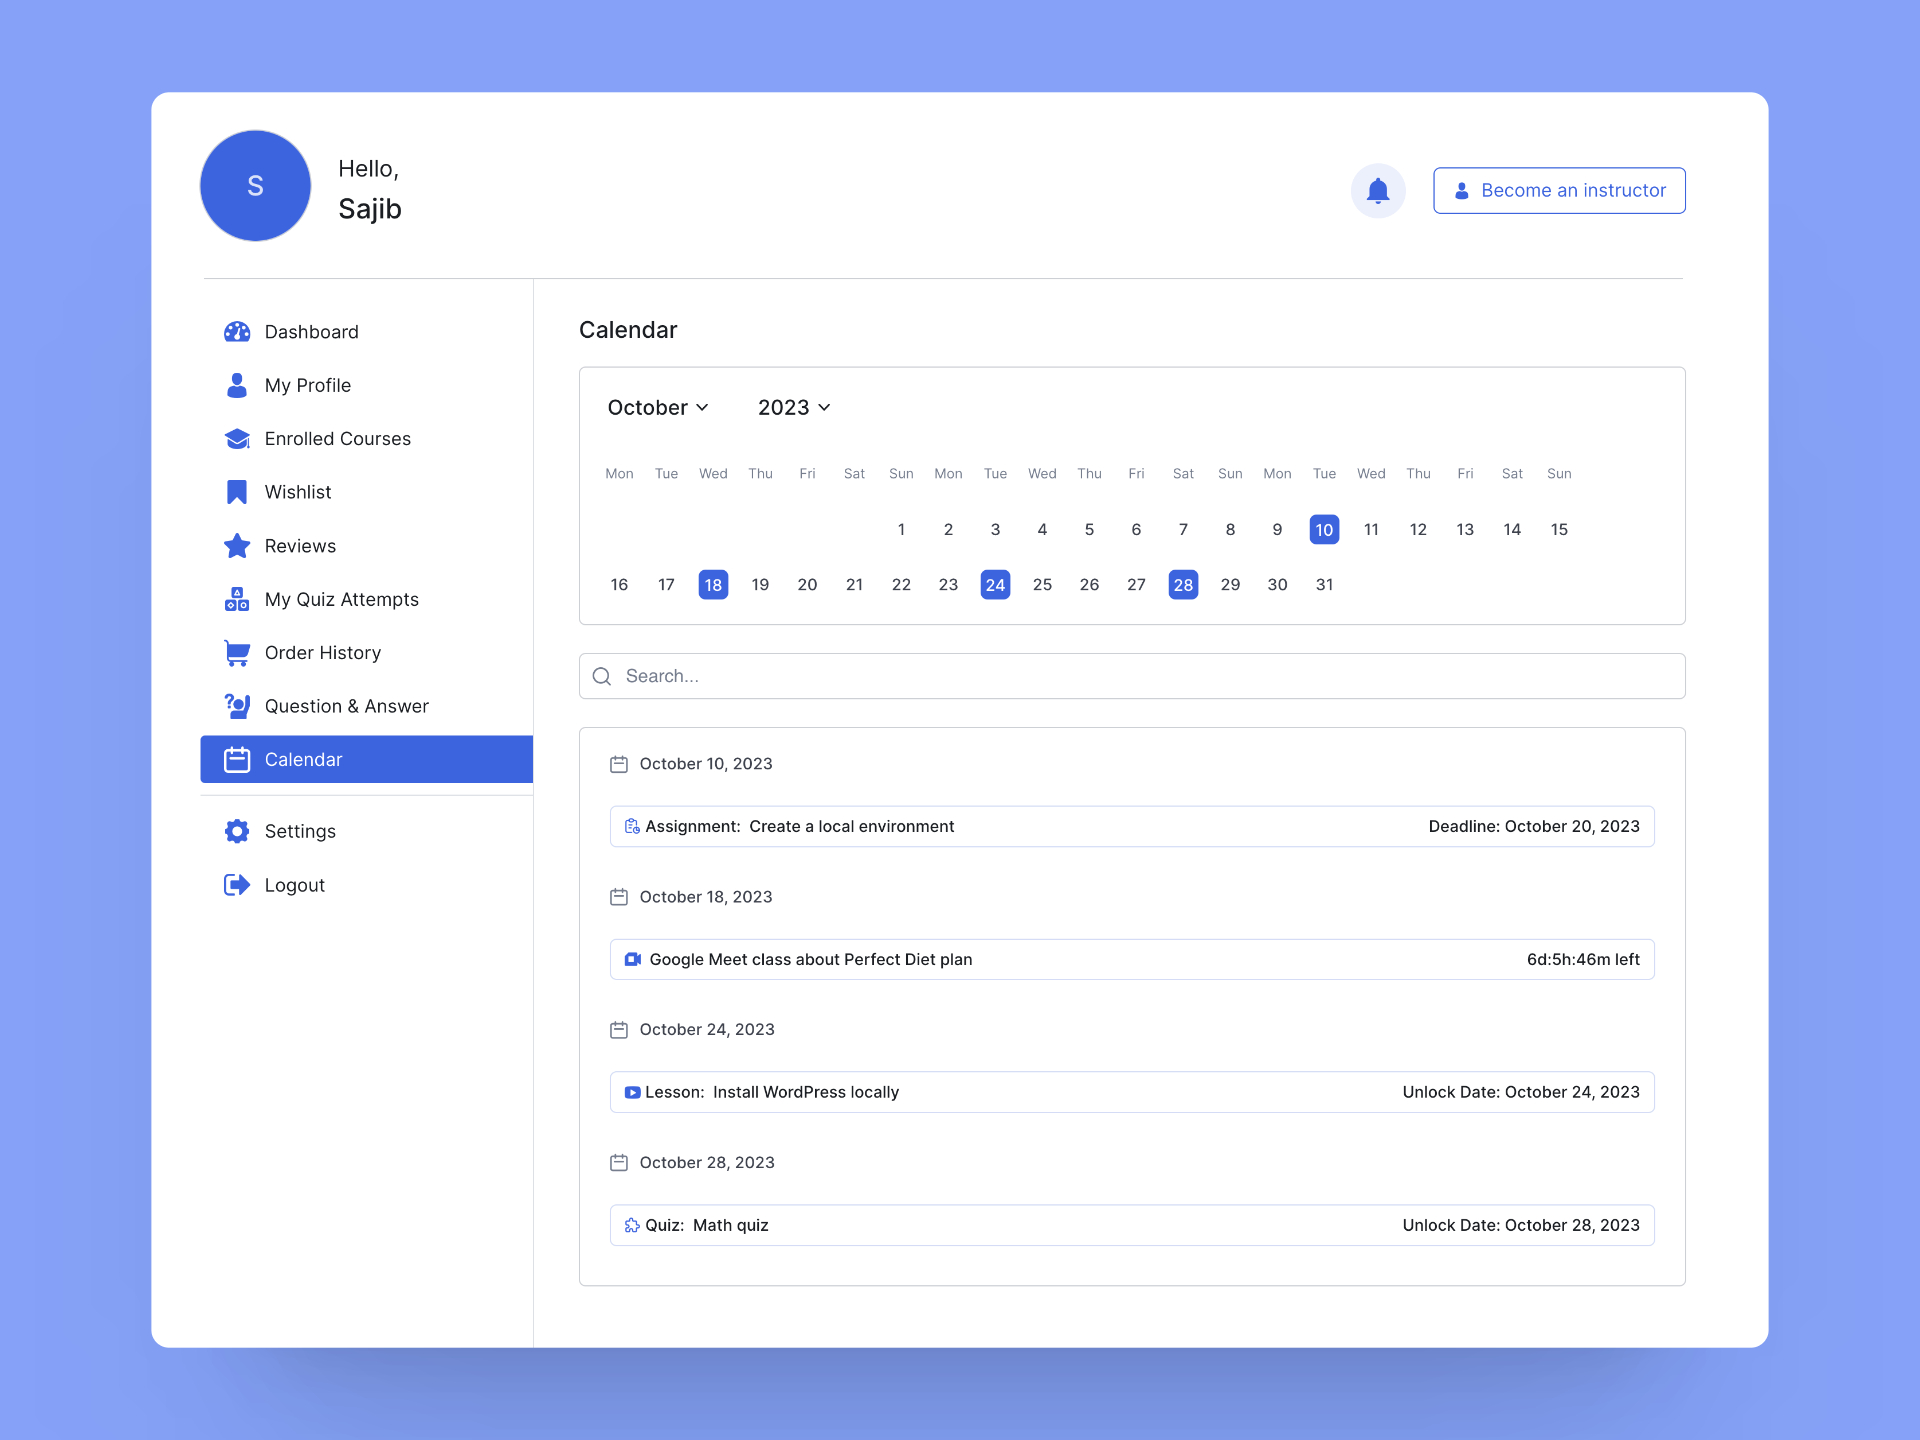Toggle the highlighted date October 24
This screenshot has width=1920, height=1440.
(993, 584)
